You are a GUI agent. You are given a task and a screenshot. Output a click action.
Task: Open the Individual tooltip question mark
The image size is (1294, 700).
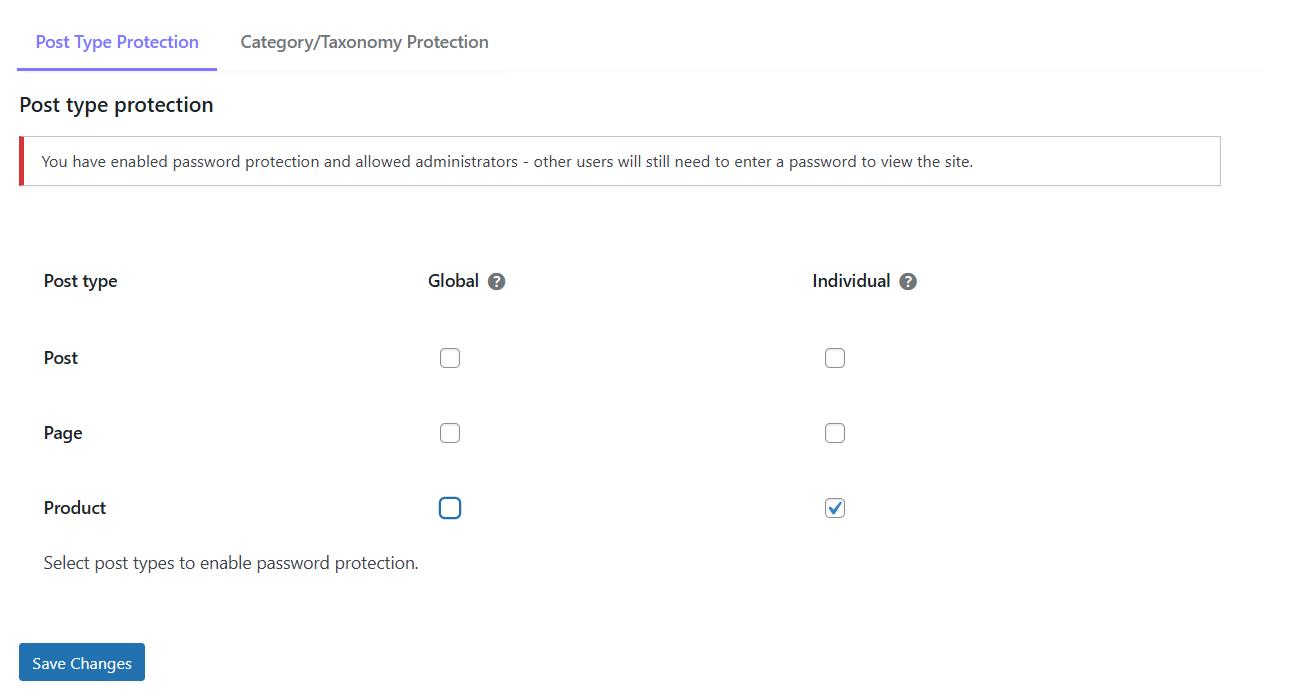(907, 282)
